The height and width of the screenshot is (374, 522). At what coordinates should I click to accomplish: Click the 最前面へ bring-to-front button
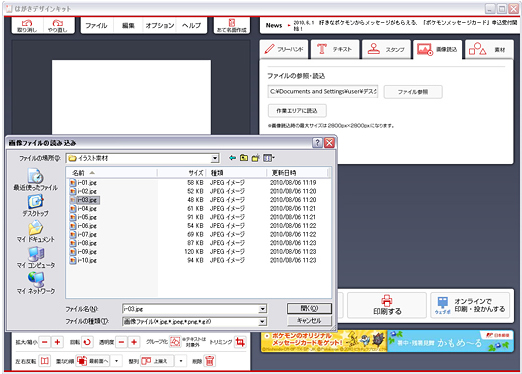coord(93,361)
